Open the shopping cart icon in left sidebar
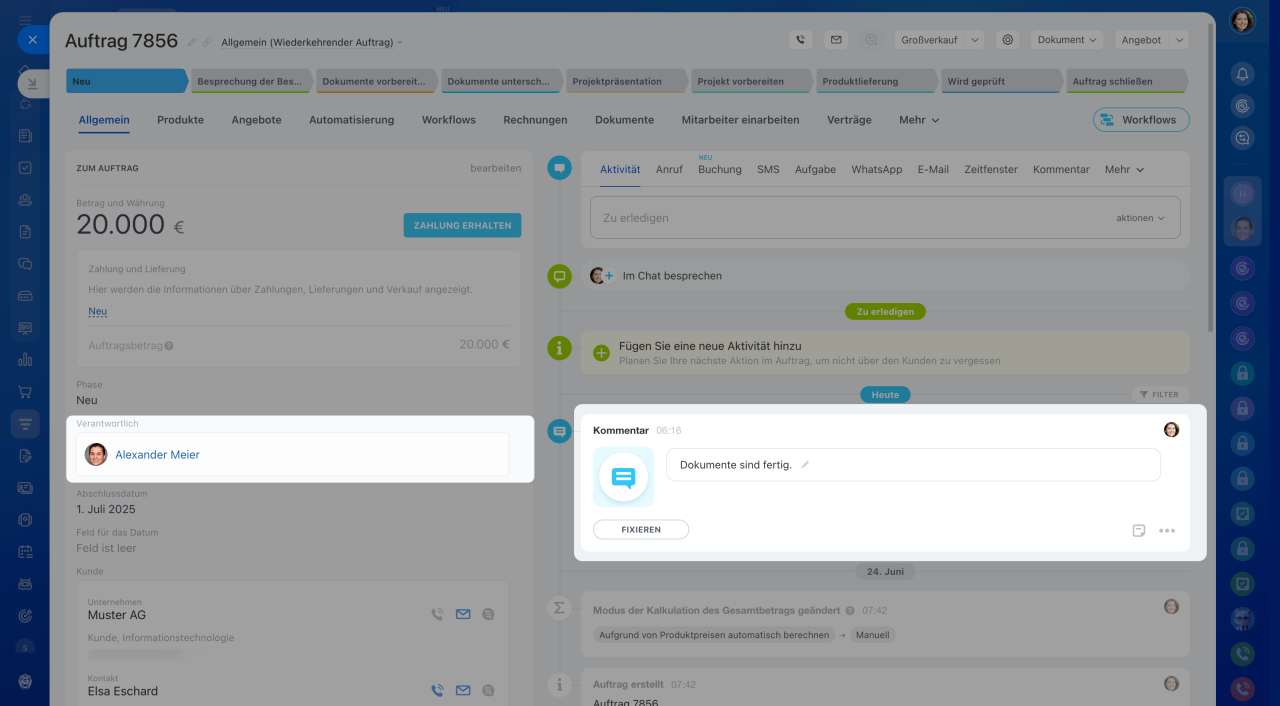The image size is (1280, 706). click(x=25, y=392)
